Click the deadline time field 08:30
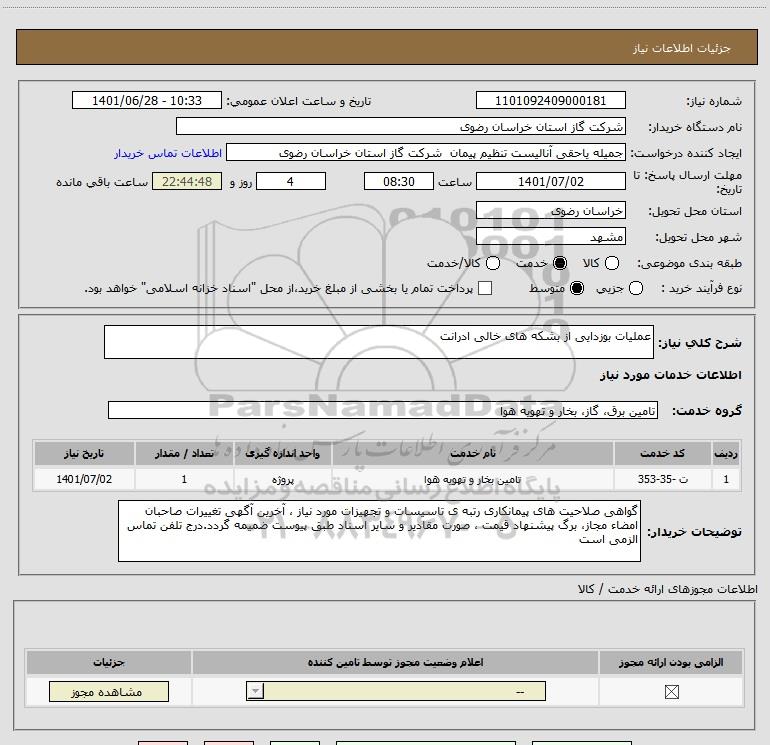The image size is (770, 745). (x=399, y=181)
